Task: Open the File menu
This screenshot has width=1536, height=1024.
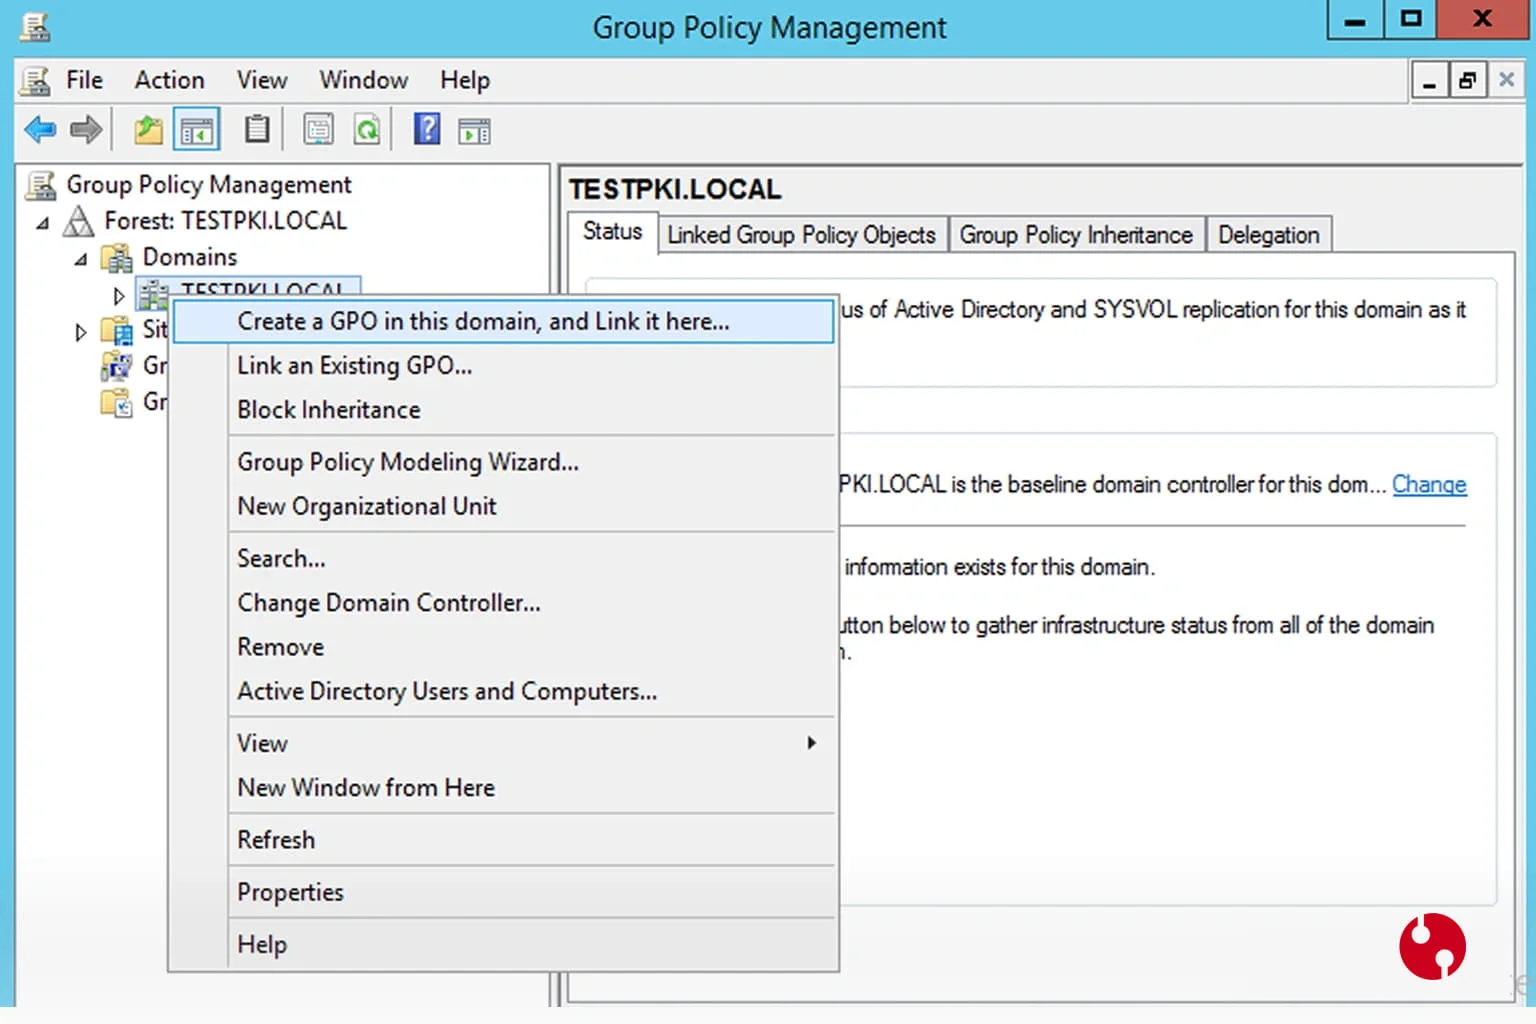Action: (x=84, y=80)
